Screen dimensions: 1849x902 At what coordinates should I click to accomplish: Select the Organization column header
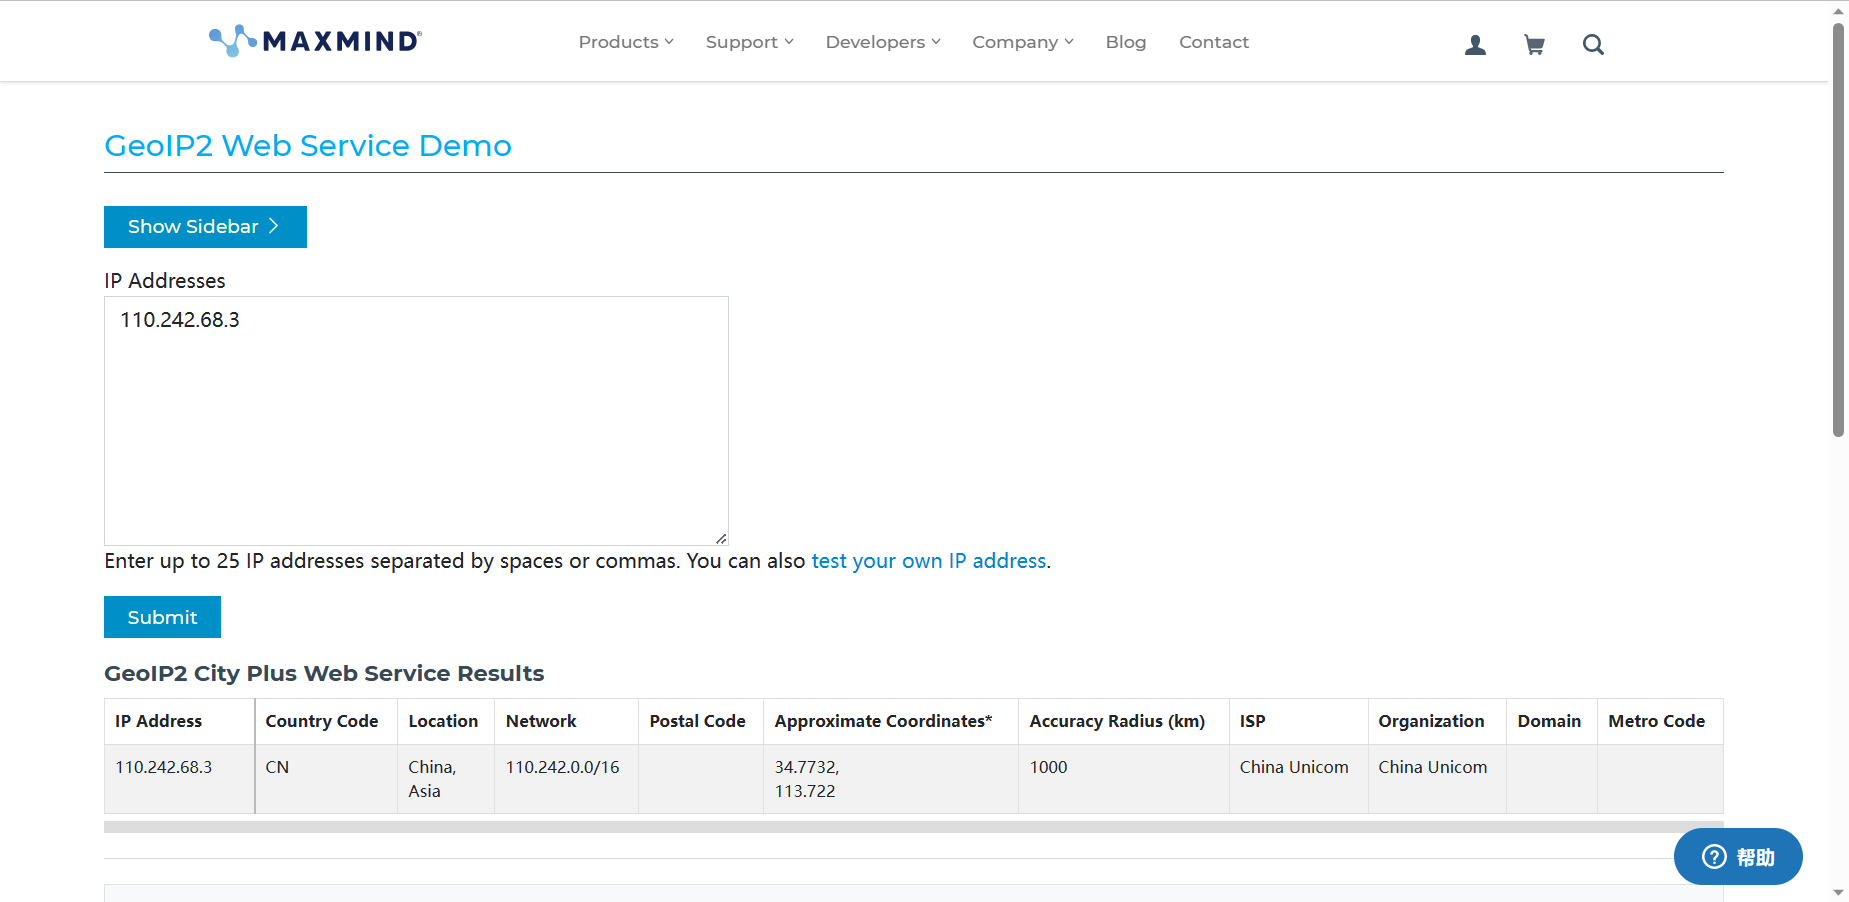(1437, 721)
